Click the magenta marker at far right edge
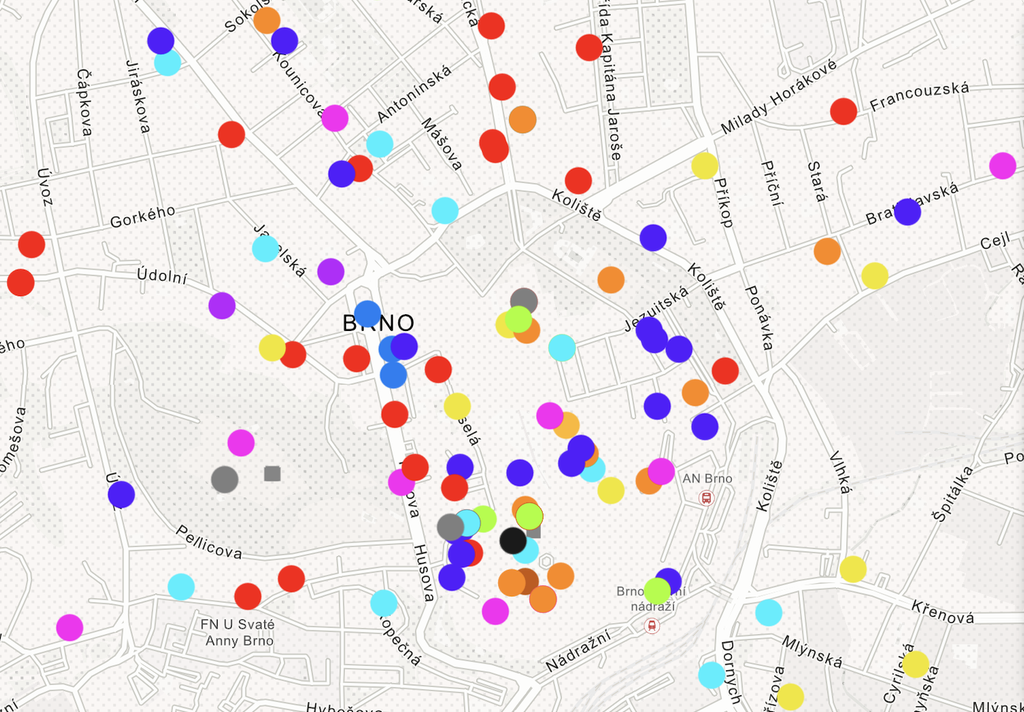The width and height of the screenshot is (1024, 712). coord(1002,166)
